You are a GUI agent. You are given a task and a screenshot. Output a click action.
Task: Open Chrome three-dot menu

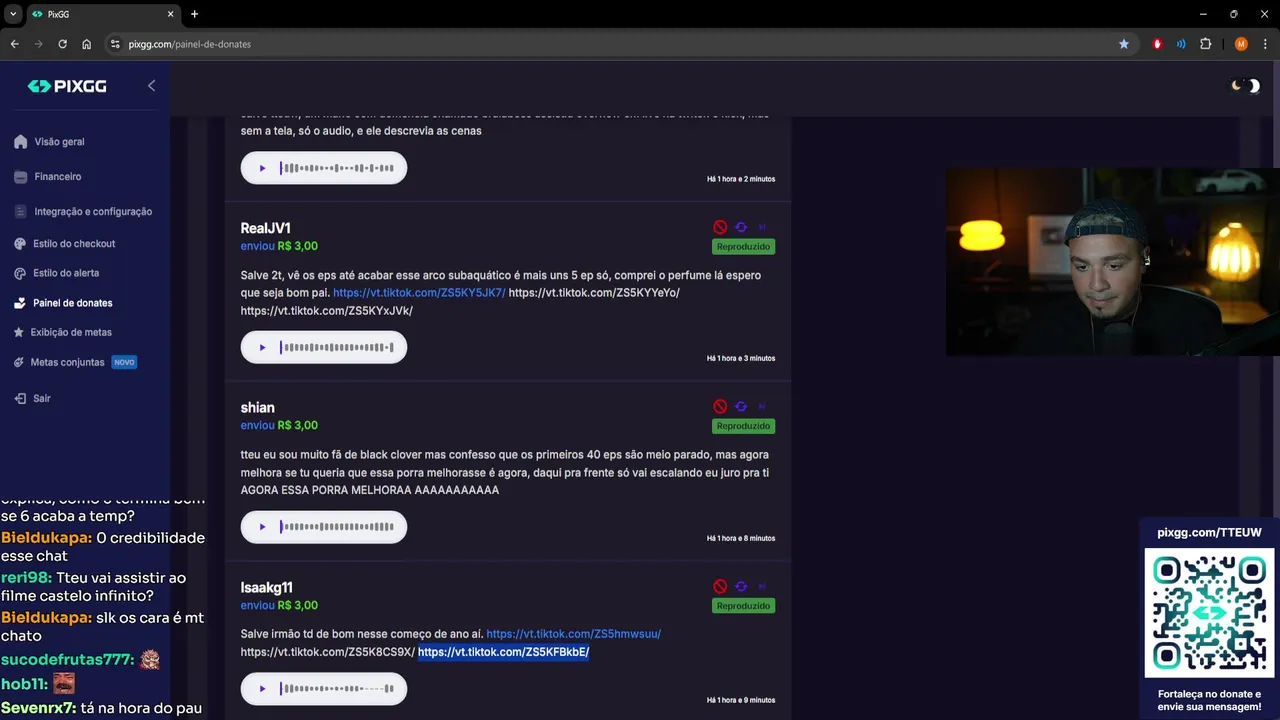pyautogui.click(x=1265, y=44)
